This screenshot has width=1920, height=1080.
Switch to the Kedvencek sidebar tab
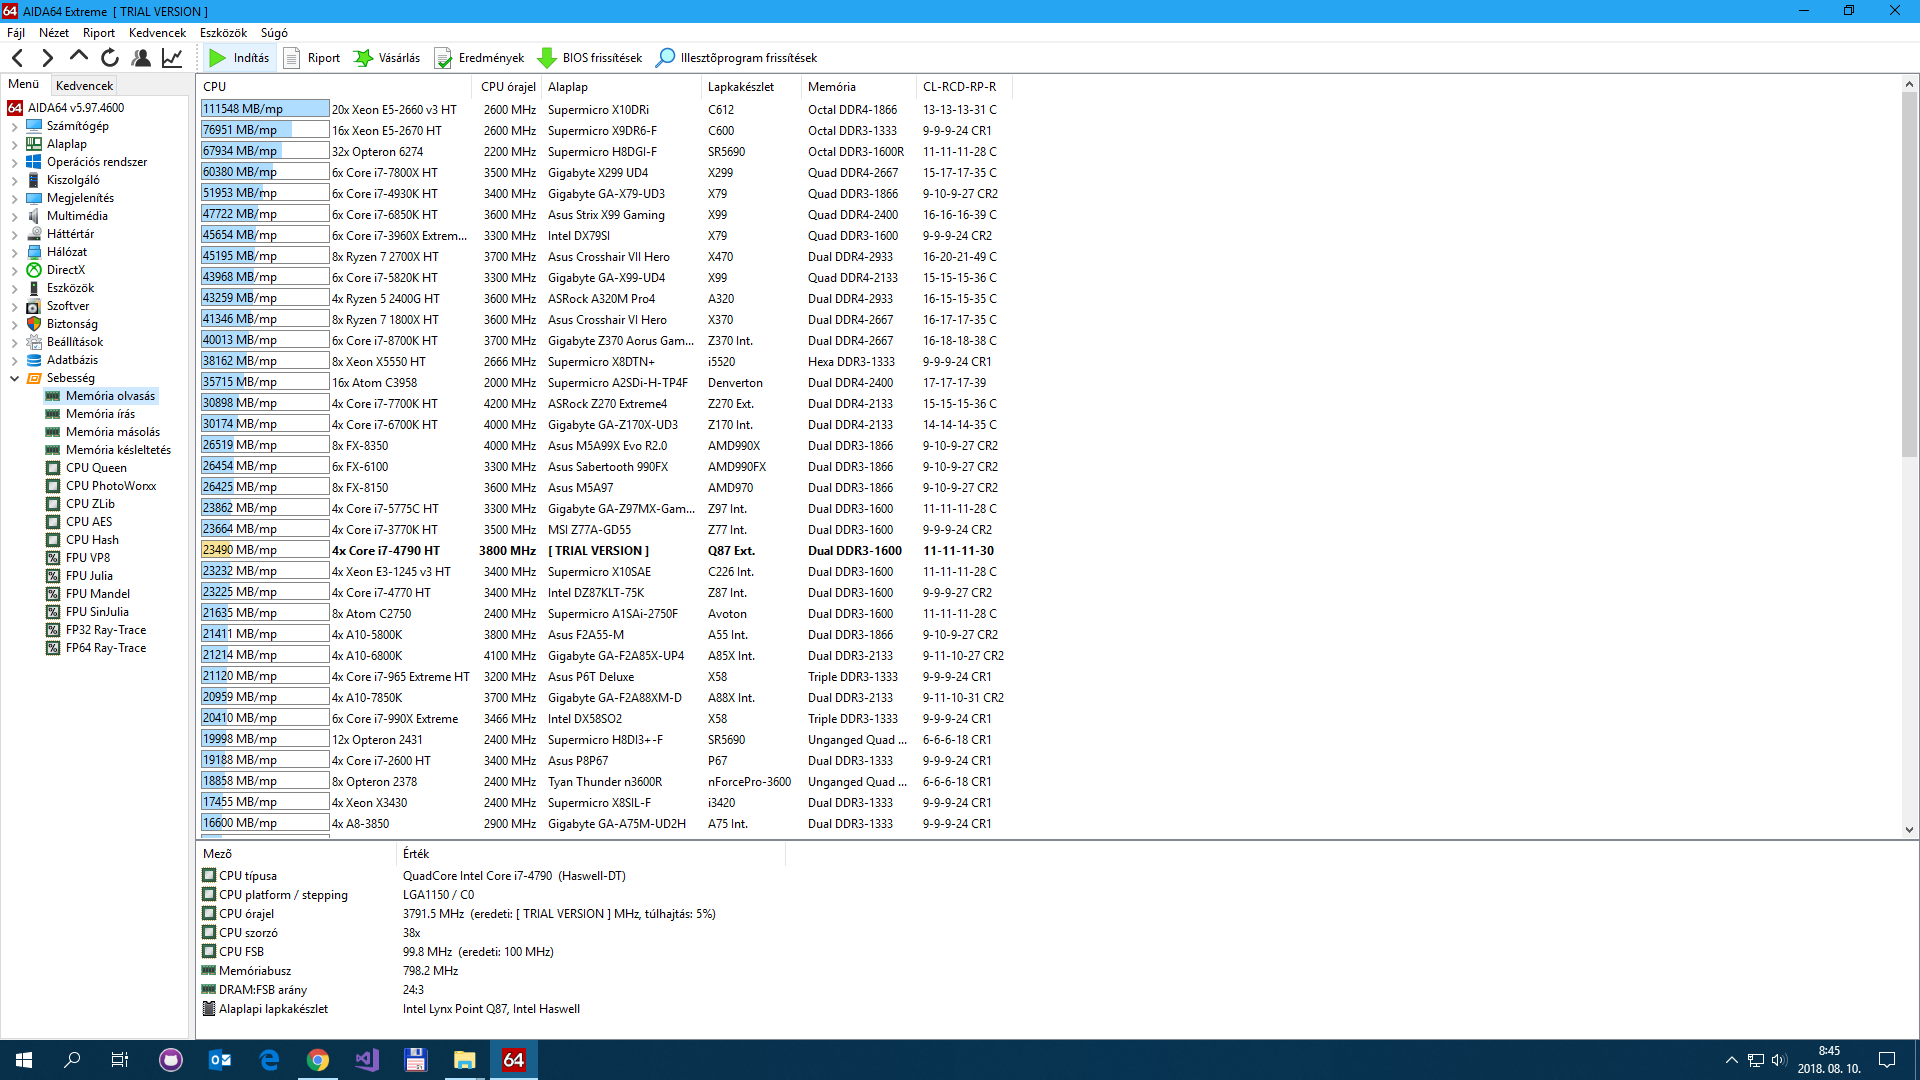(84, 86)
